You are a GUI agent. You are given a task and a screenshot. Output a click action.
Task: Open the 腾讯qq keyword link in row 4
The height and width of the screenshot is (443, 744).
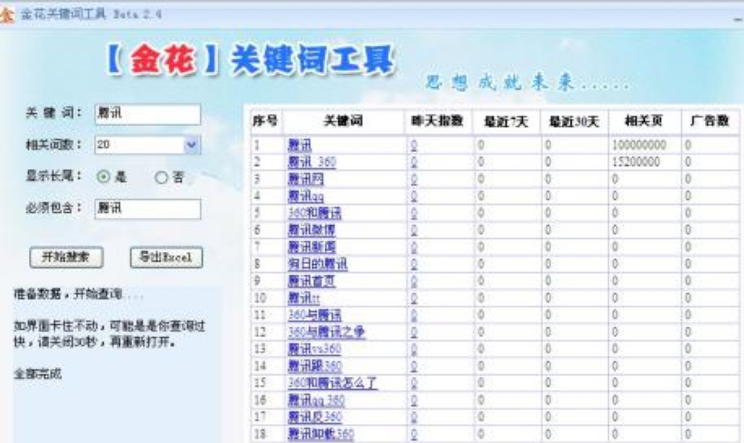tap(306, 196)
